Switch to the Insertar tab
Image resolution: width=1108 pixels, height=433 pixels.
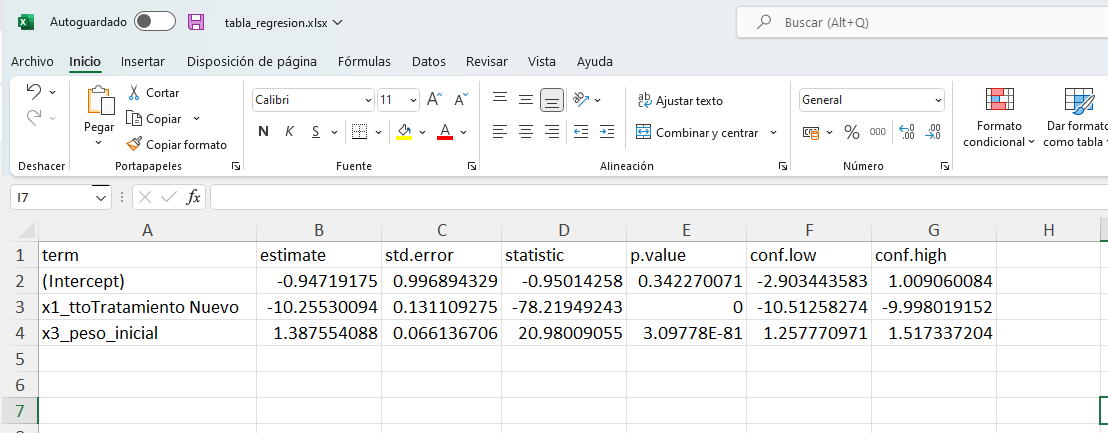click(x=143, y=62)
